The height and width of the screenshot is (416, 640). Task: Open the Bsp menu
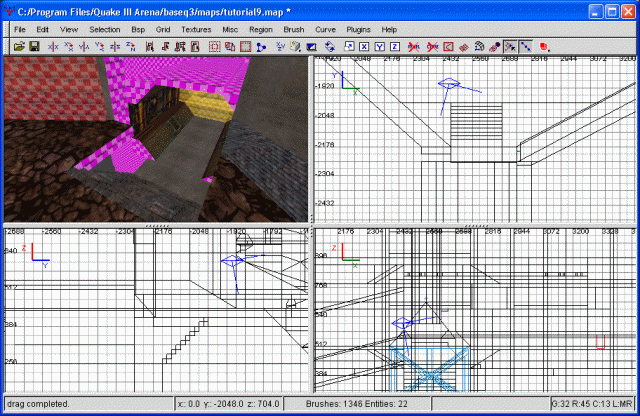coord(138,29)
